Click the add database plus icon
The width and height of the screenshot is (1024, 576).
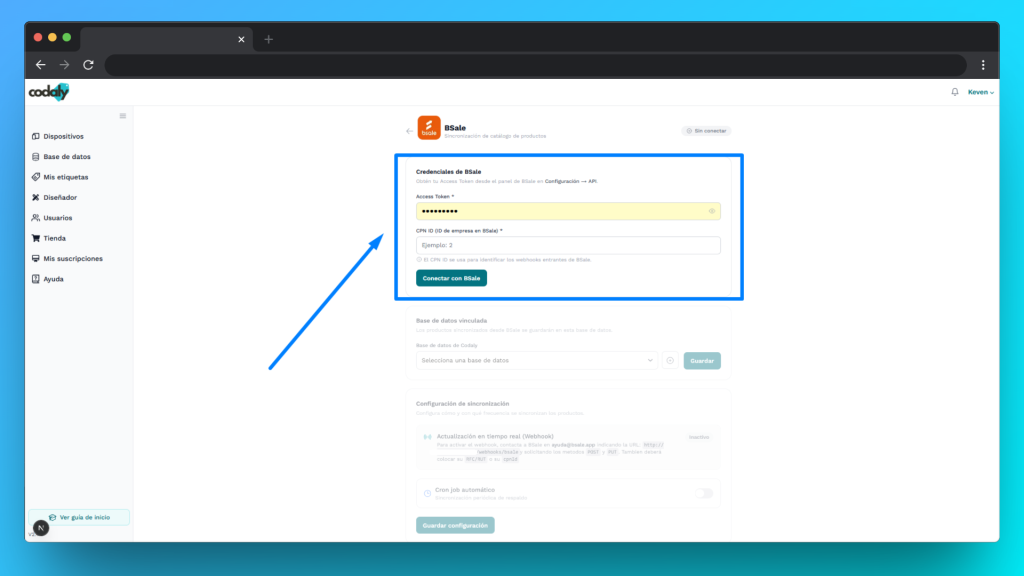point(670,360)
